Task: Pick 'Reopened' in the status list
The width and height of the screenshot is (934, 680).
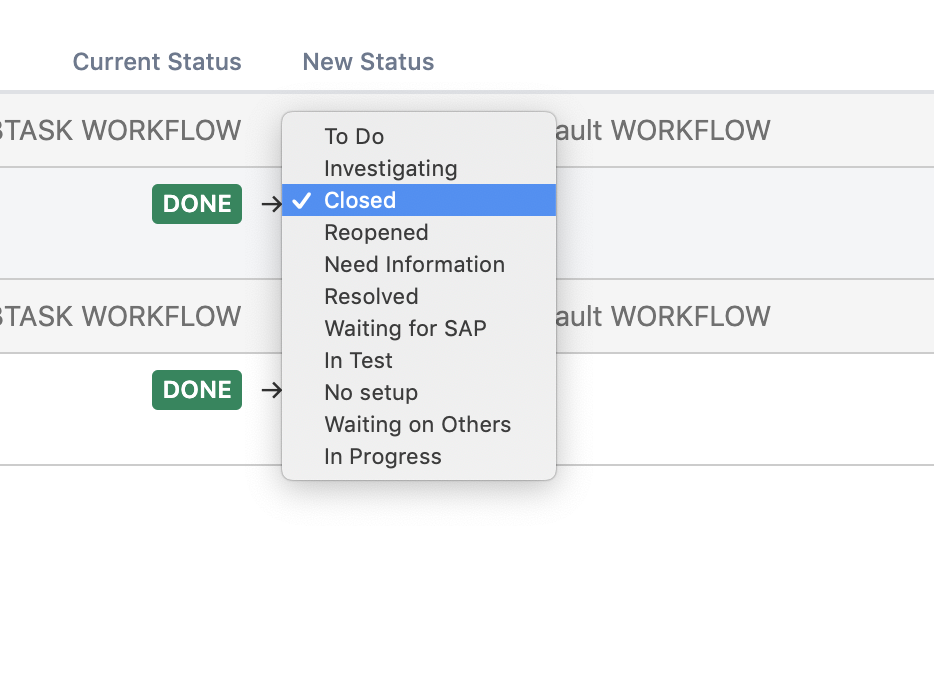Action: click(x=419, y=232)
